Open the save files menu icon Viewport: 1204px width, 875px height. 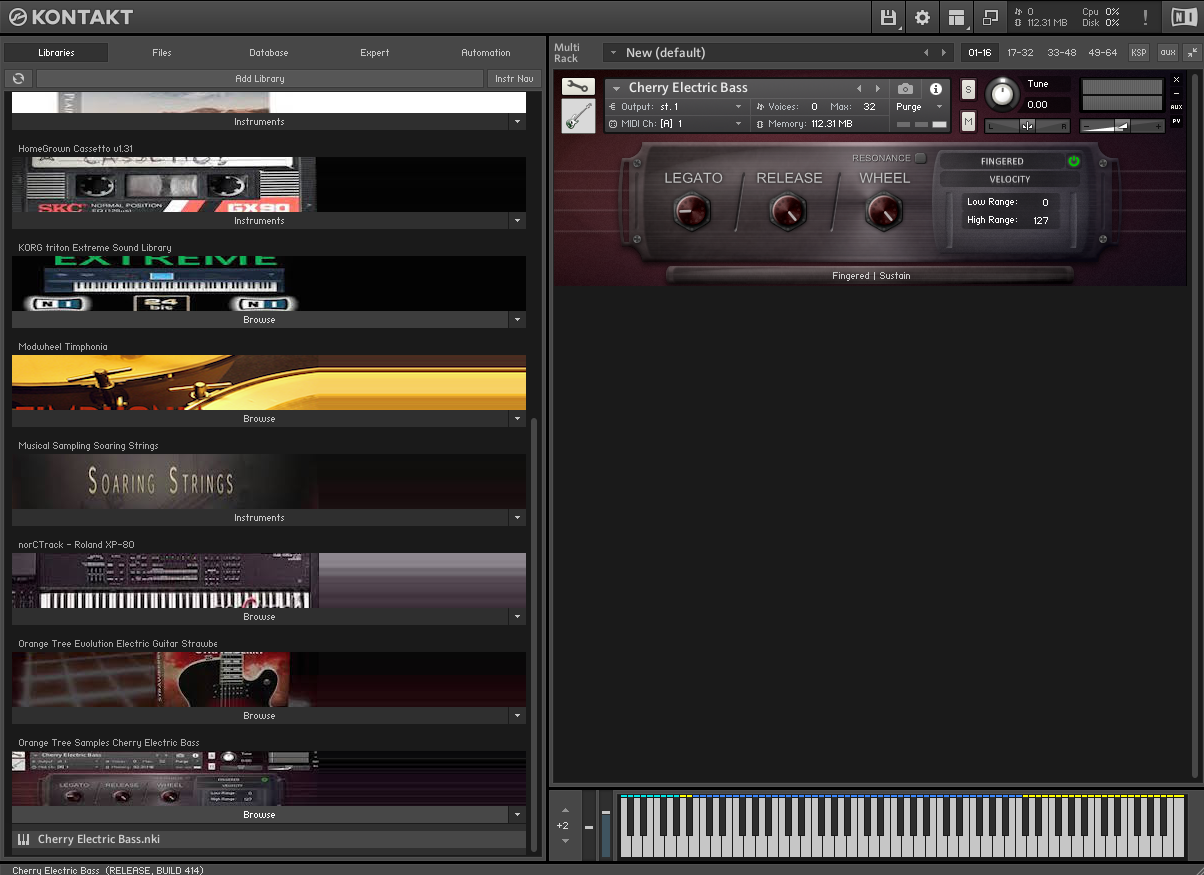[888, 17]
